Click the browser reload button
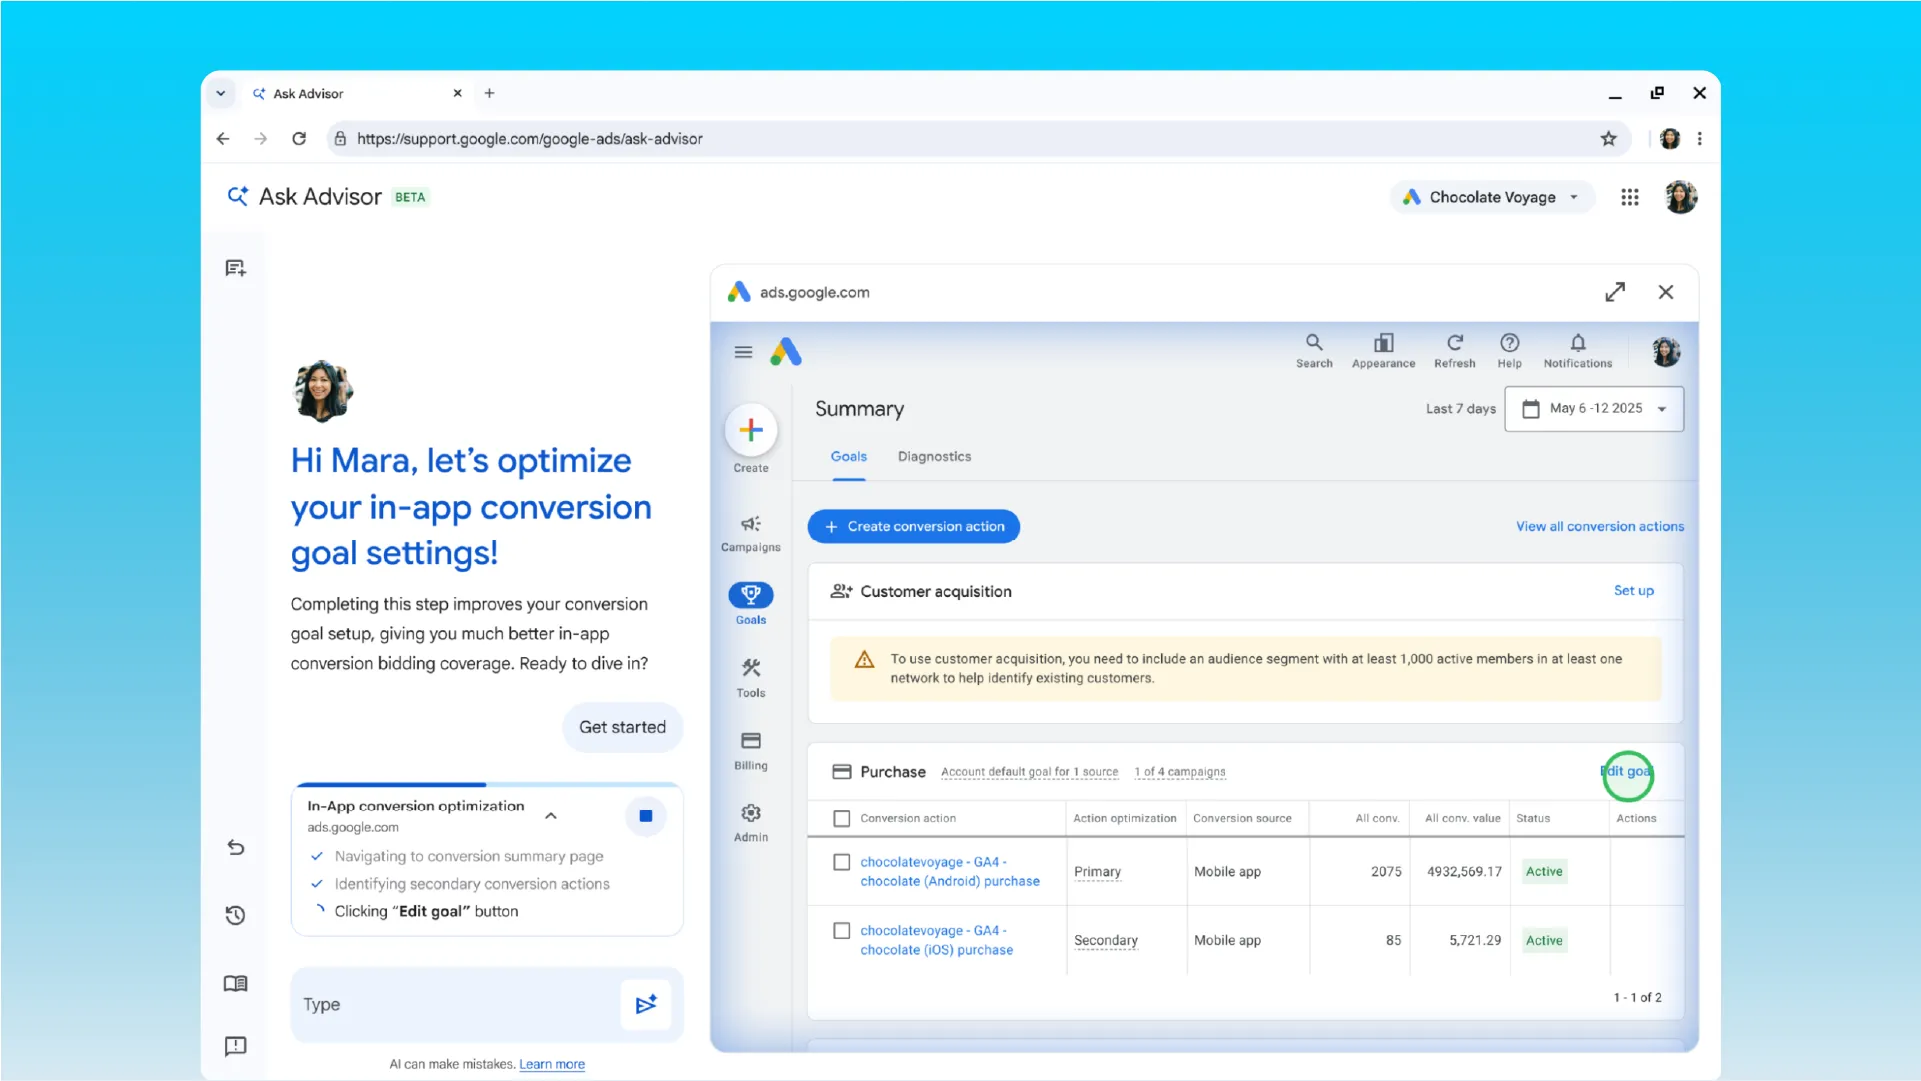The width and height of the screenshot is (1921, 1081). (x=299, y=139)
